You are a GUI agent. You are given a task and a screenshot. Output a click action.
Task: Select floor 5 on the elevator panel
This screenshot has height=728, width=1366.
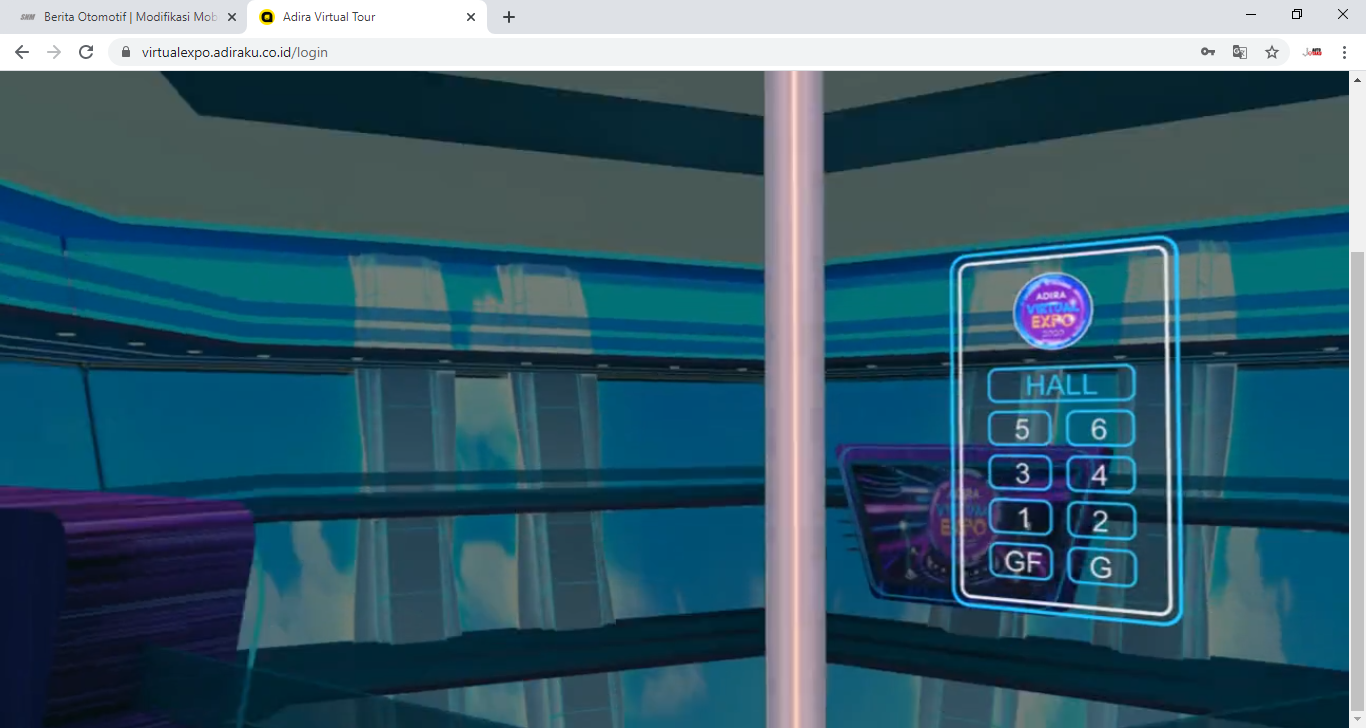click(x=1021, y=429)
